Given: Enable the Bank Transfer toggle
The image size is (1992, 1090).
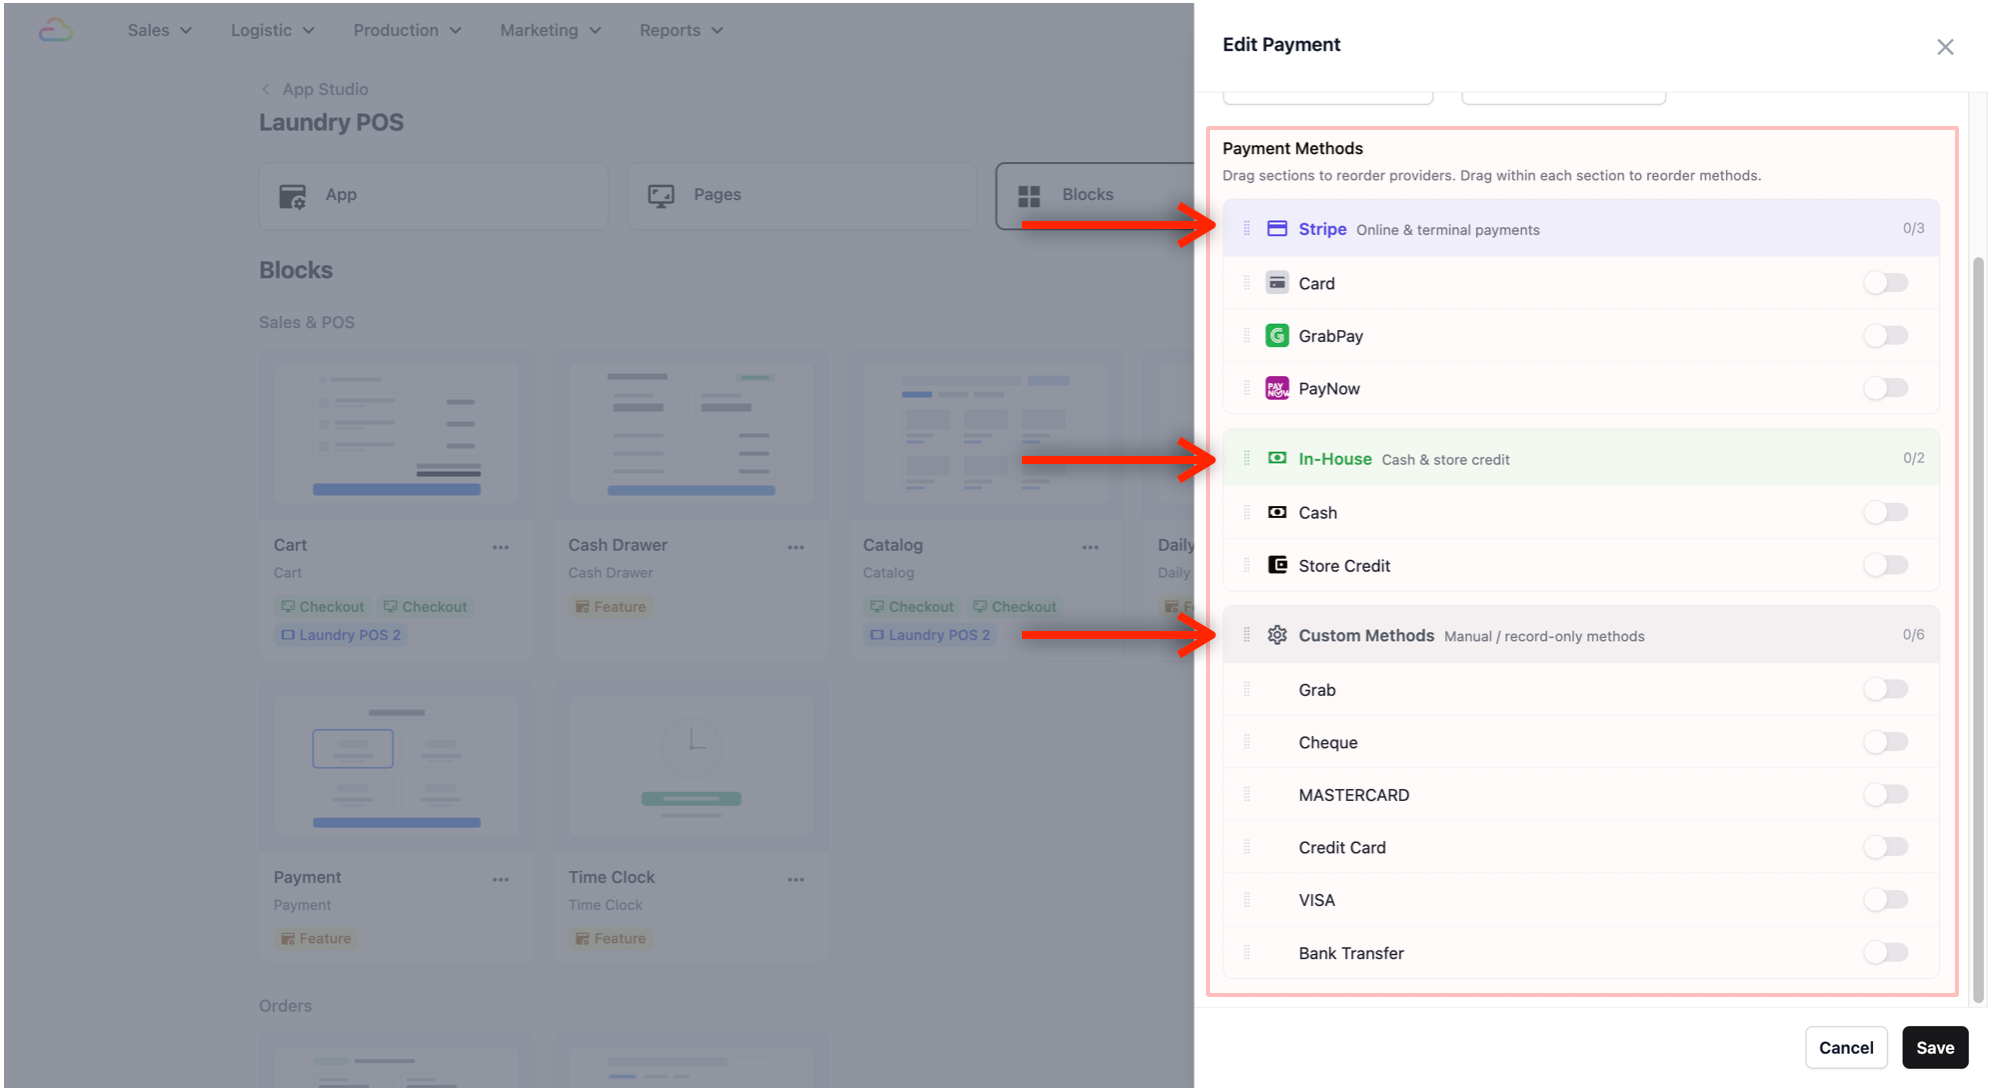Looking at the screenshot, I should [x=1885, y=952].
